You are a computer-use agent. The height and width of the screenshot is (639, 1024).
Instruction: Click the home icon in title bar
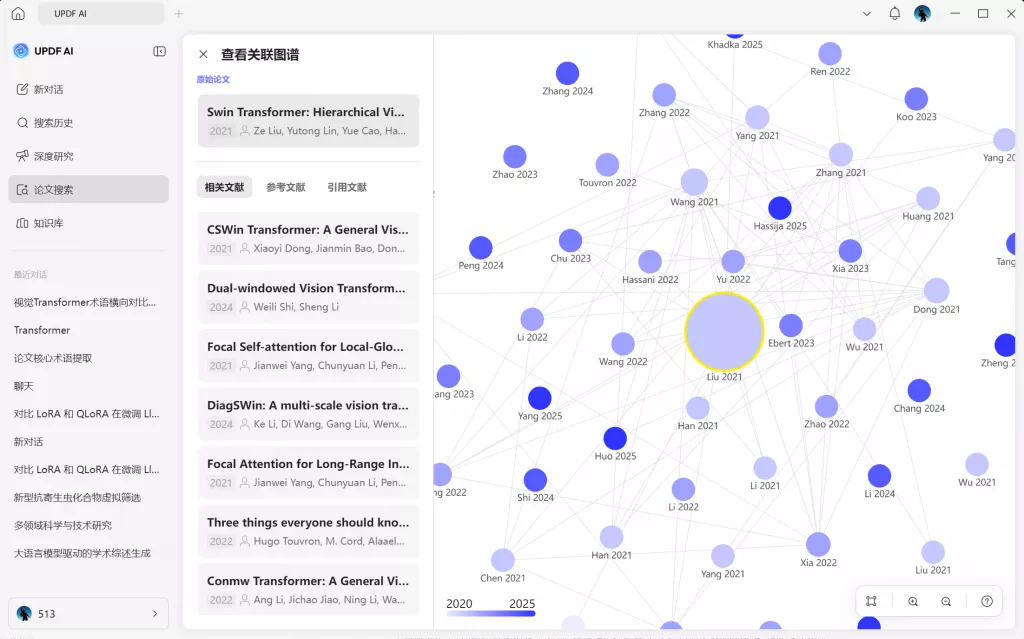pyautogui.click(x=17, y=14)
